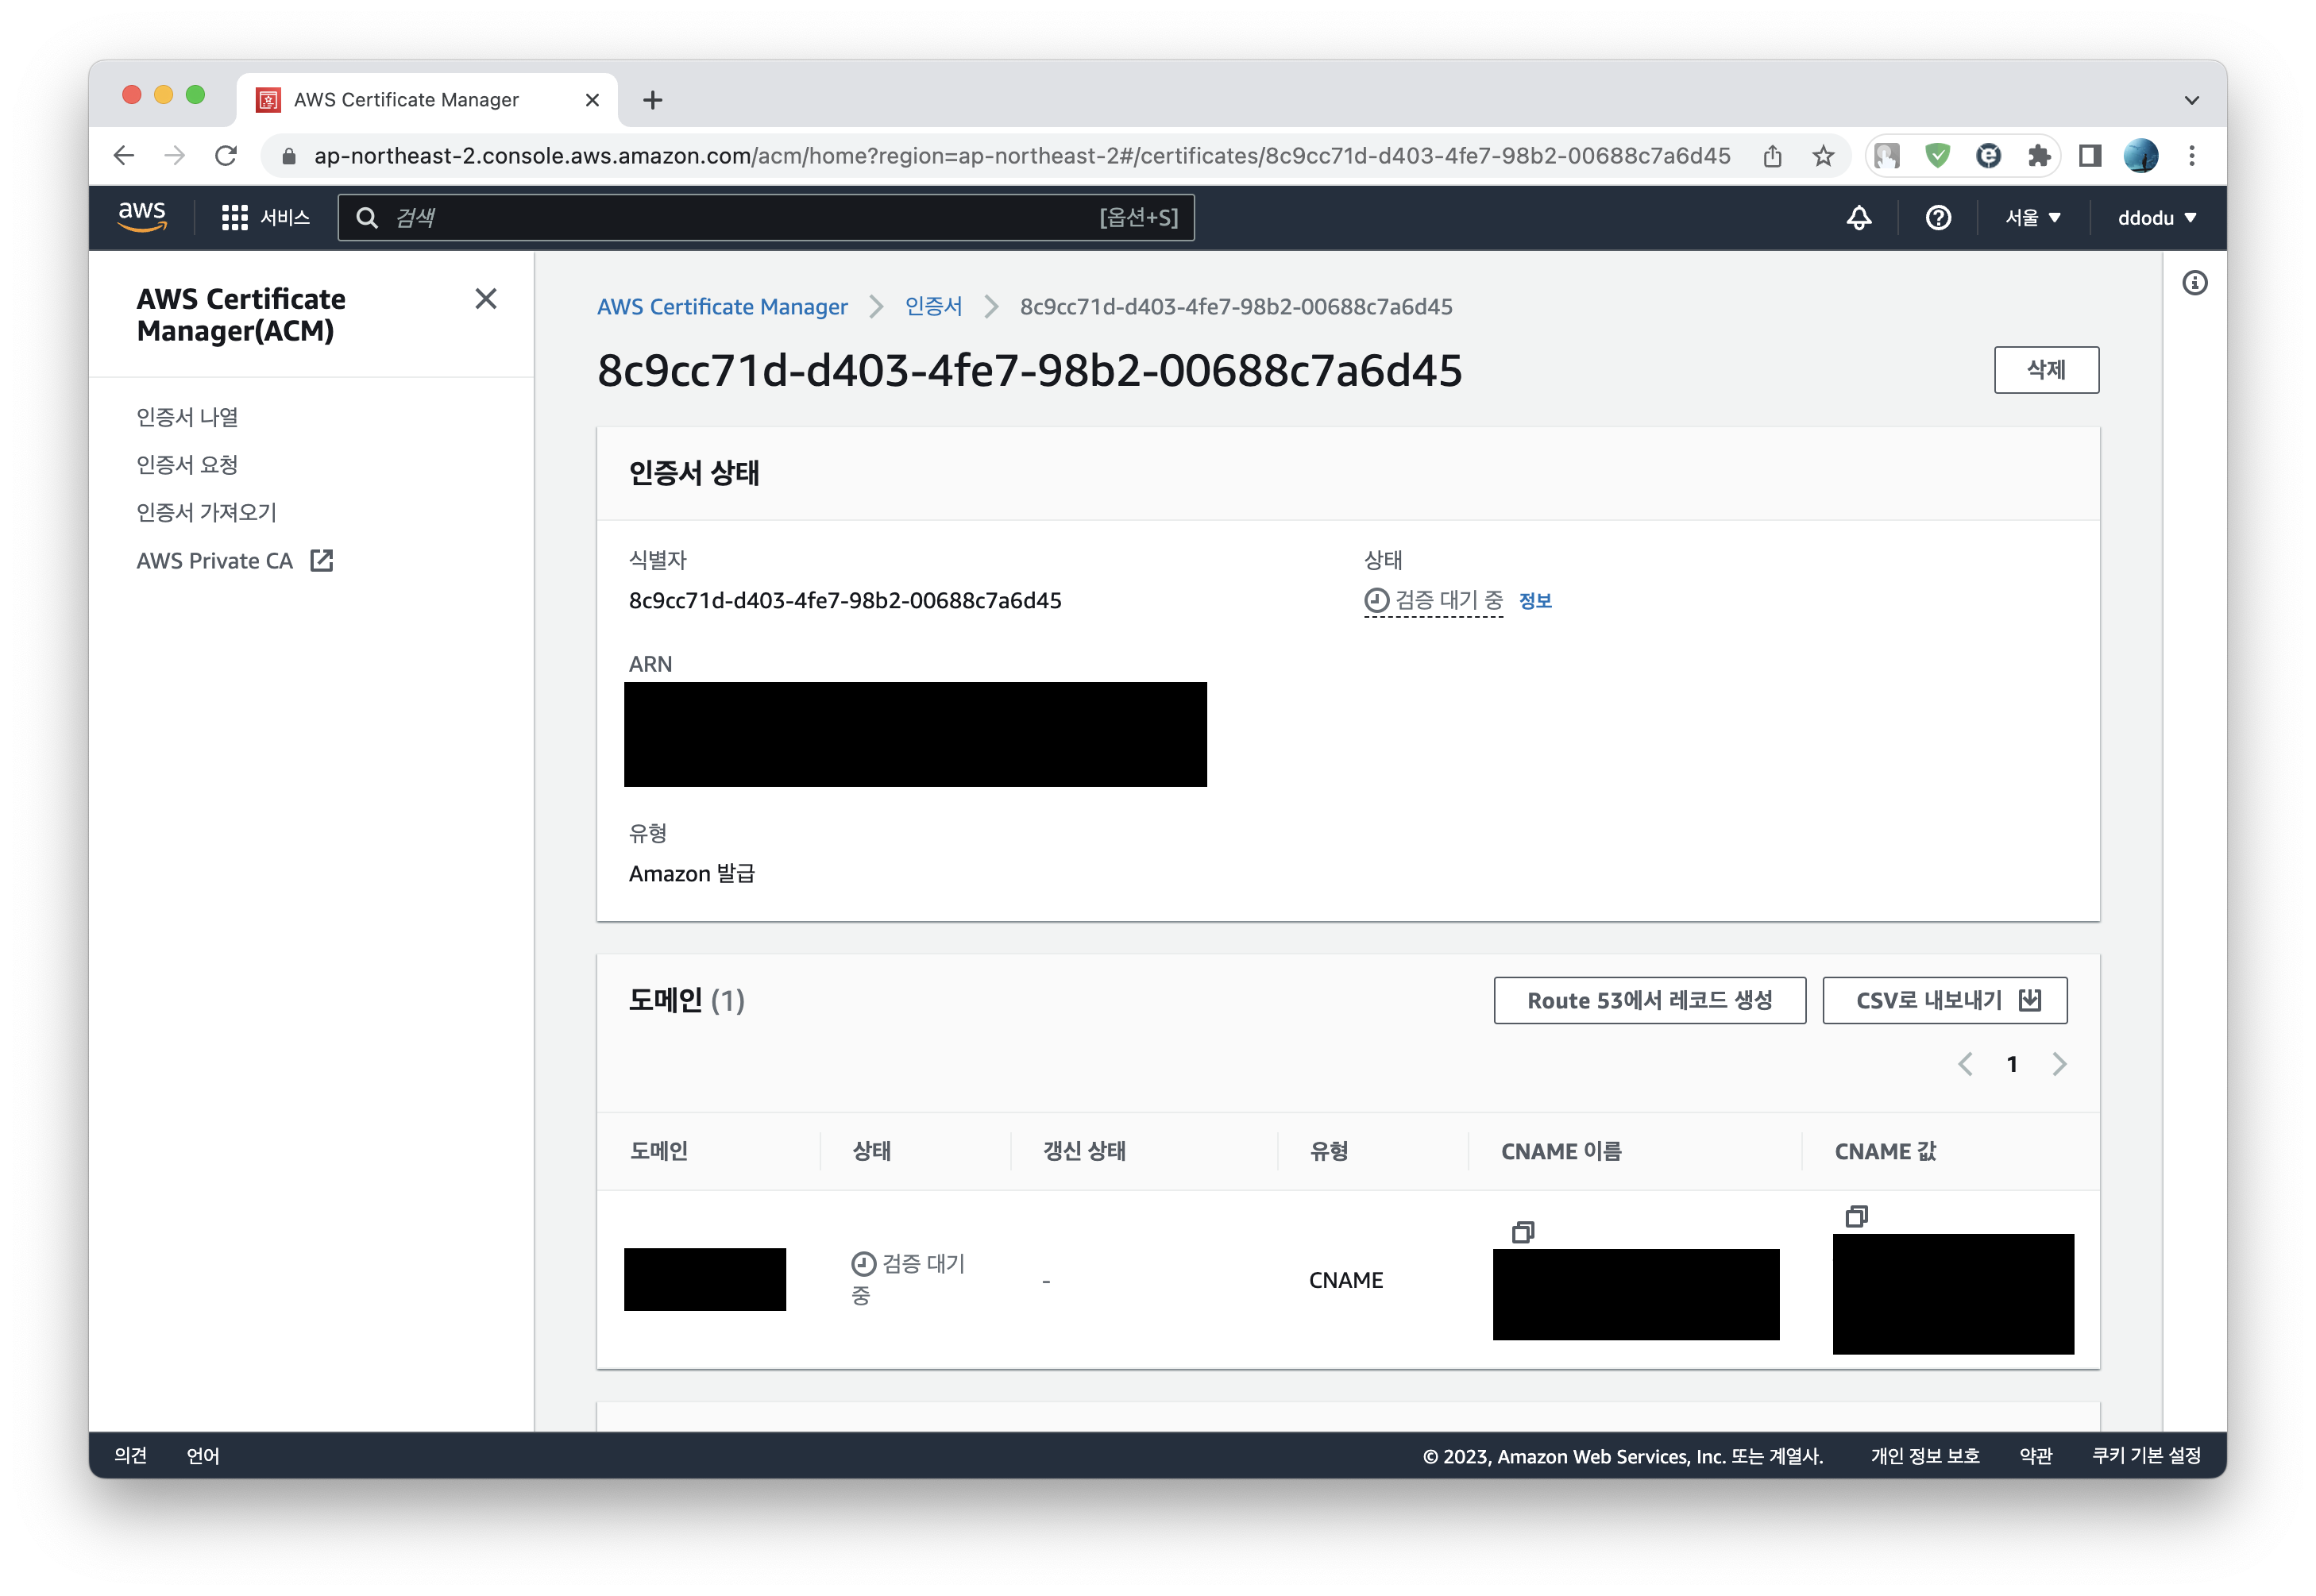Click the CNAME 이름 column header

(1561, 1151)
